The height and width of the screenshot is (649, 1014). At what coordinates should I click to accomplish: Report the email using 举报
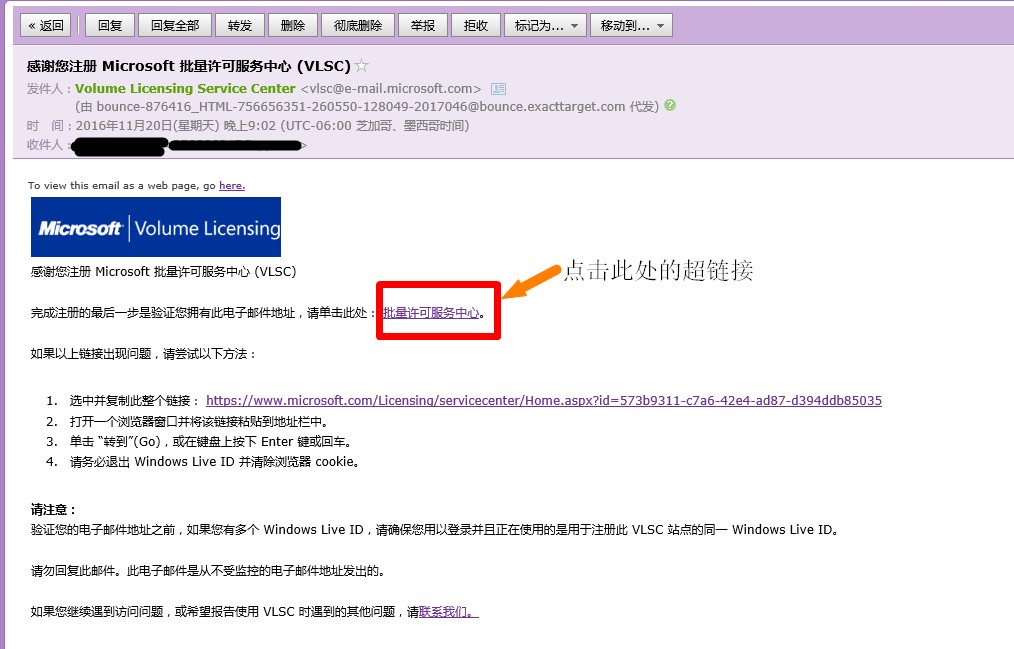[x=423, y=26]
